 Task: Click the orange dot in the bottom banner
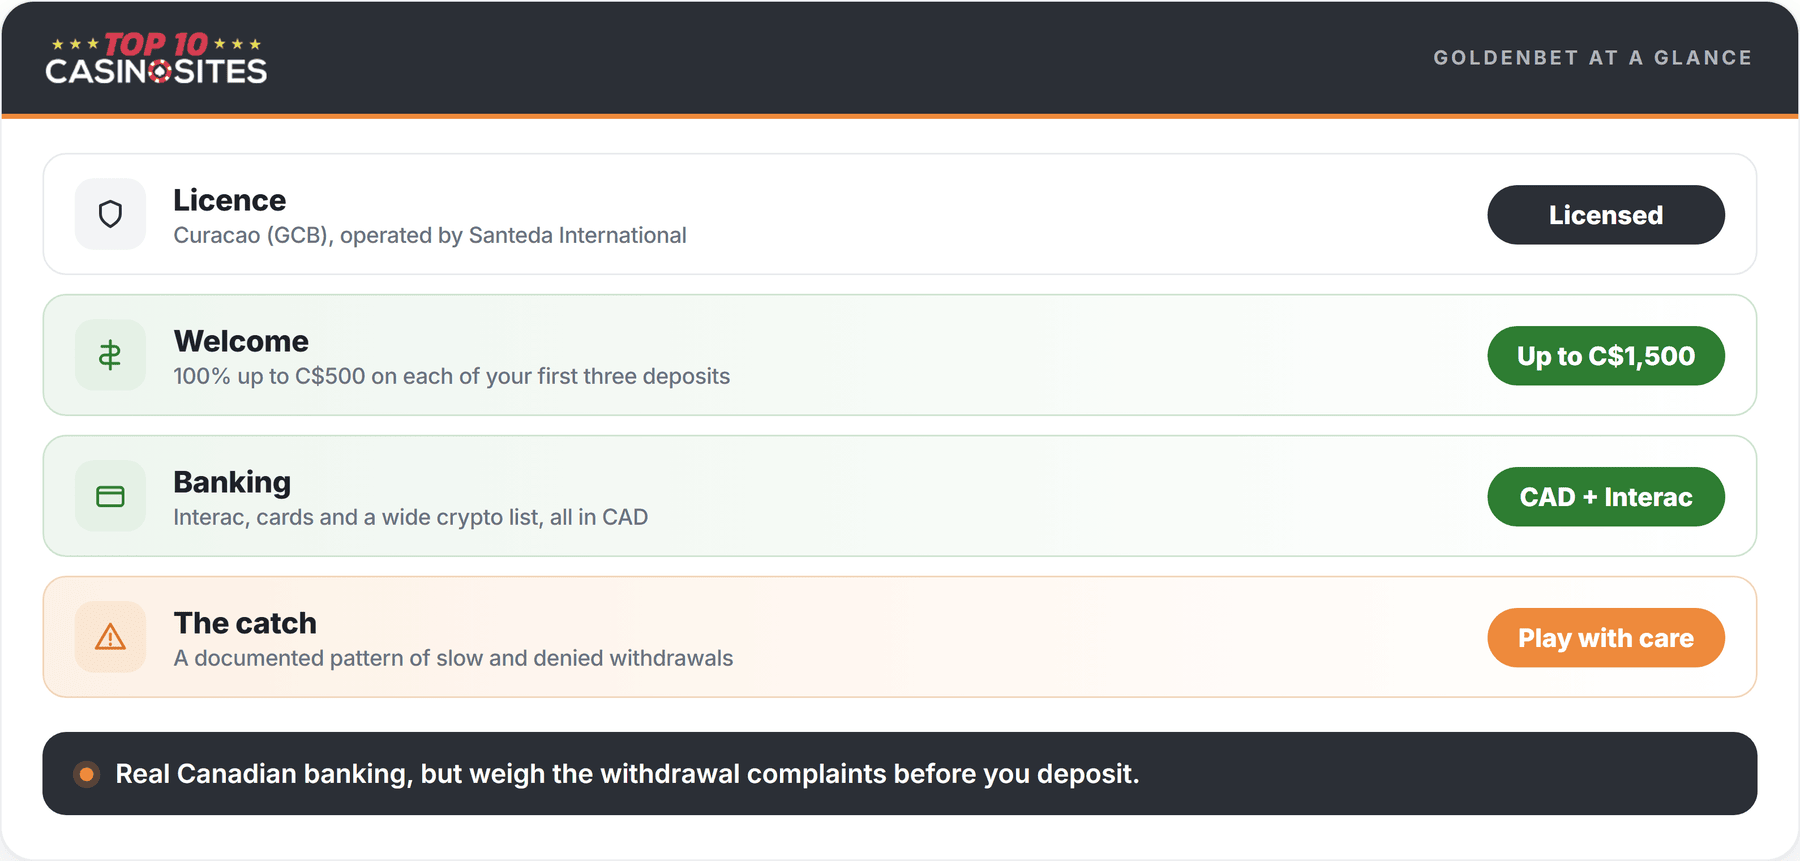87,774
